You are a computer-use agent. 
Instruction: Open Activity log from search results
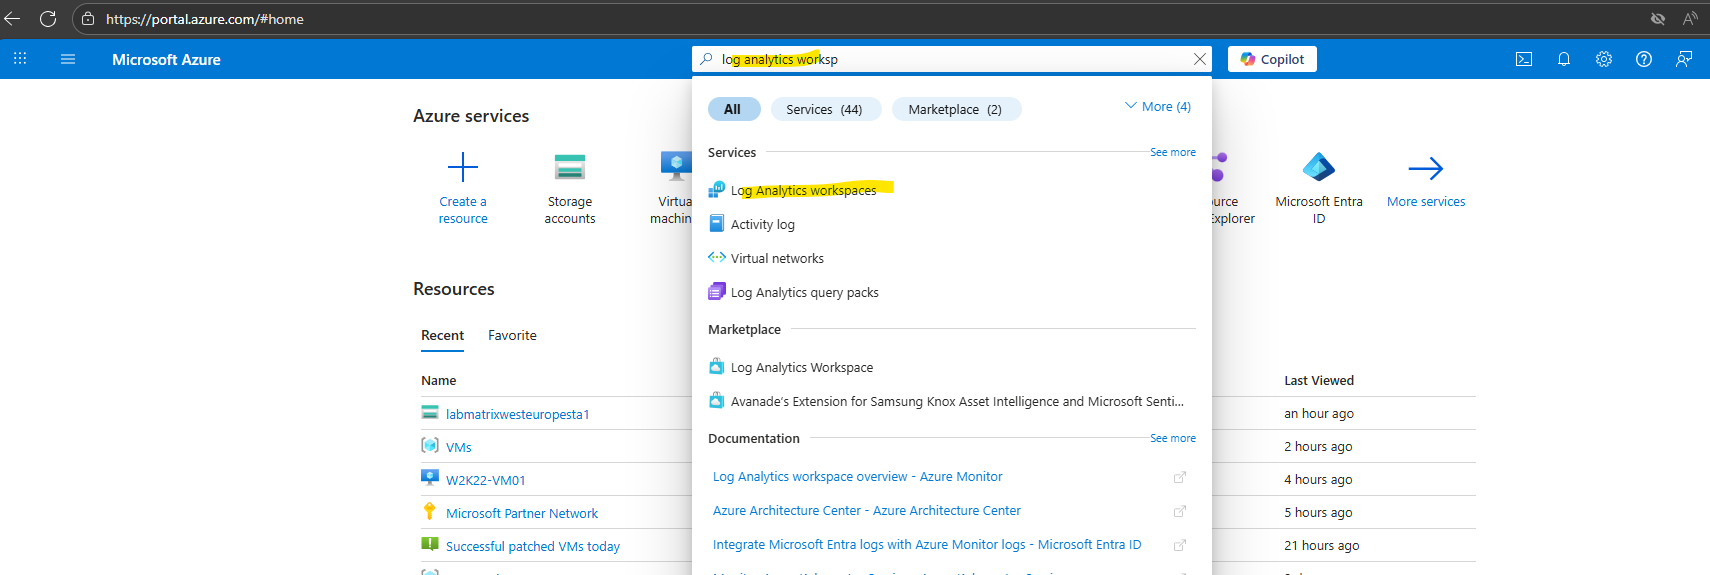763,224
